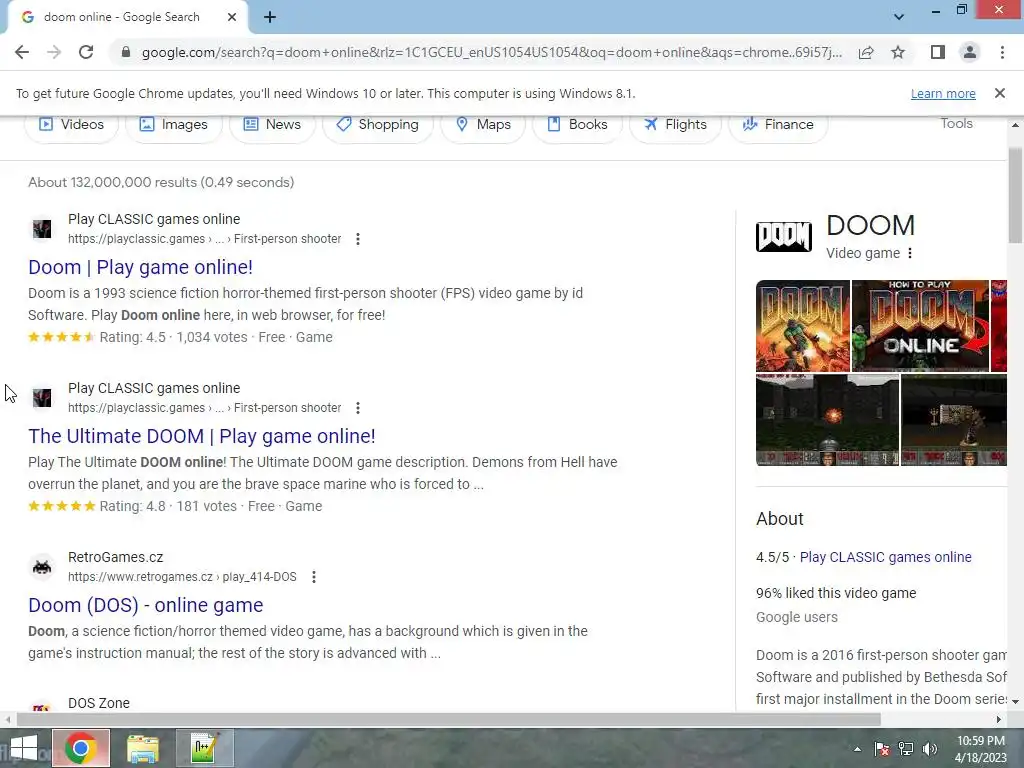The width and height of the screenshot is (1024, 768).
Task: Open the DOOM cover art thumbnail
Action: (803, 326)
